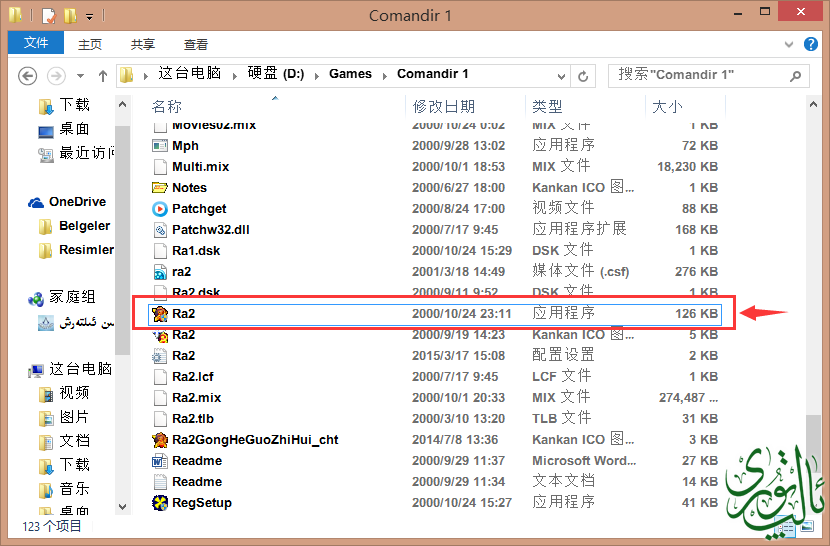Select 这台电脑 in the navigation pane

point(70,369)
